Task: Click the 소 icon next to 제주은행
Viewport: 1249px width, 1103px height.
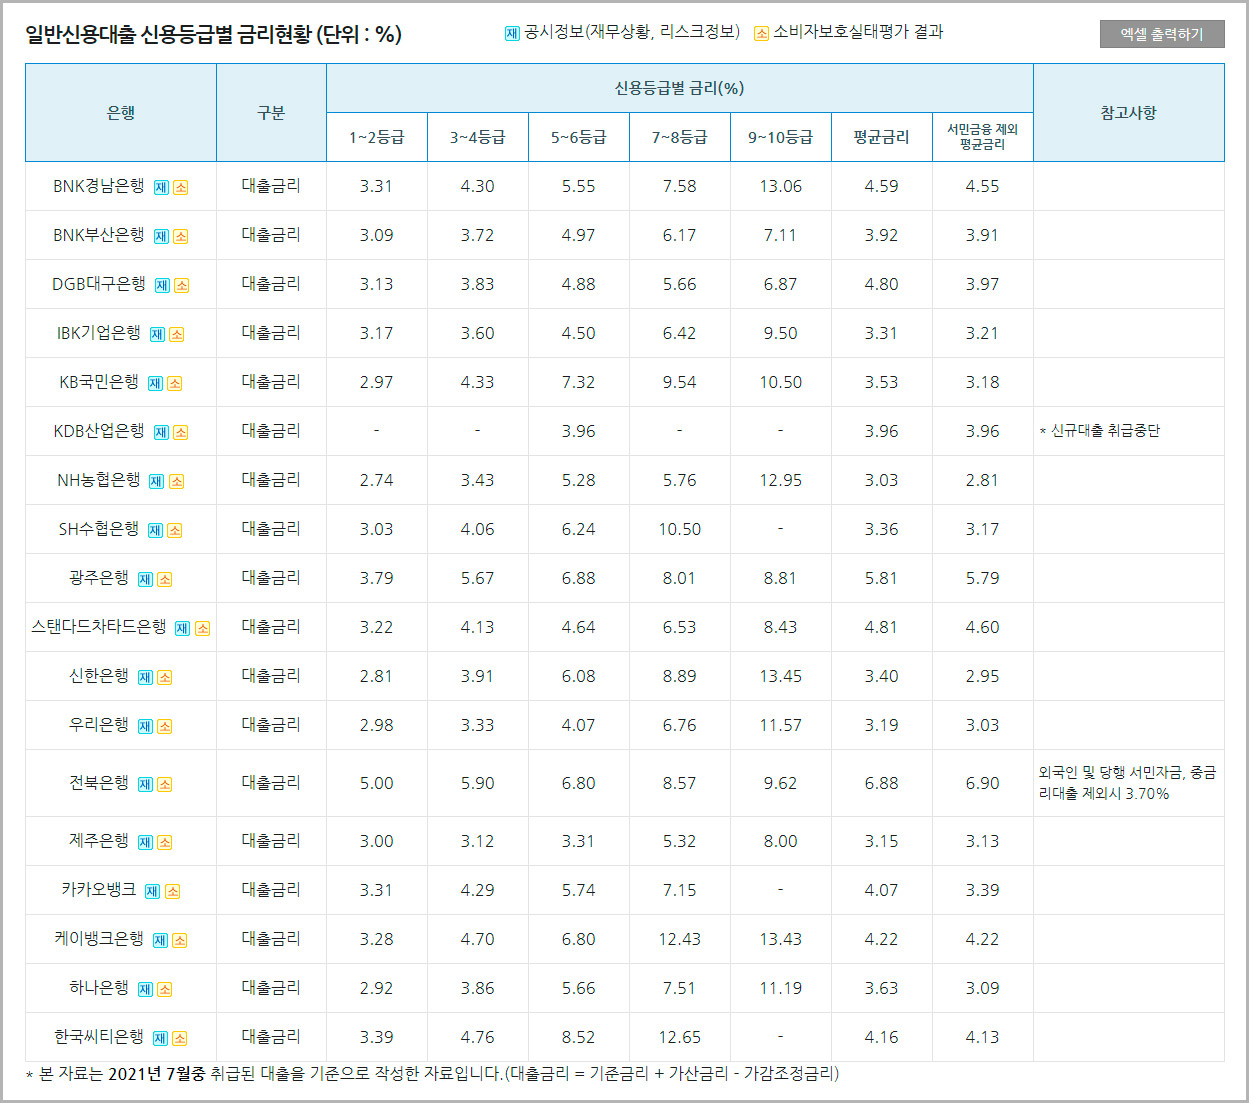Action: pos(166,840)
